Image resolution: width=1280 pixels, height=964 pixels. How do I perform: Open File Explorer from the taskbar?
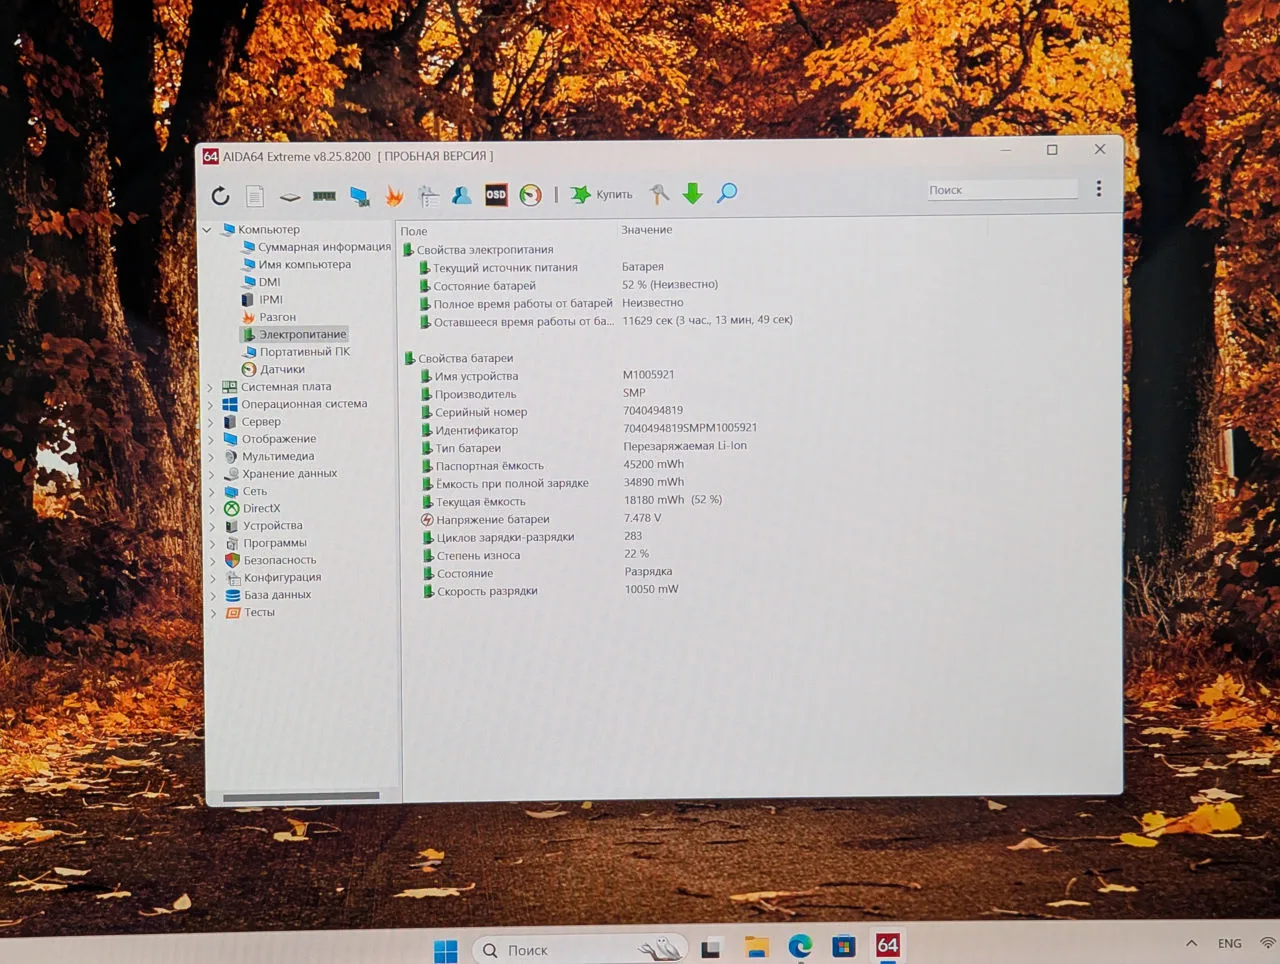coord(757,947)
